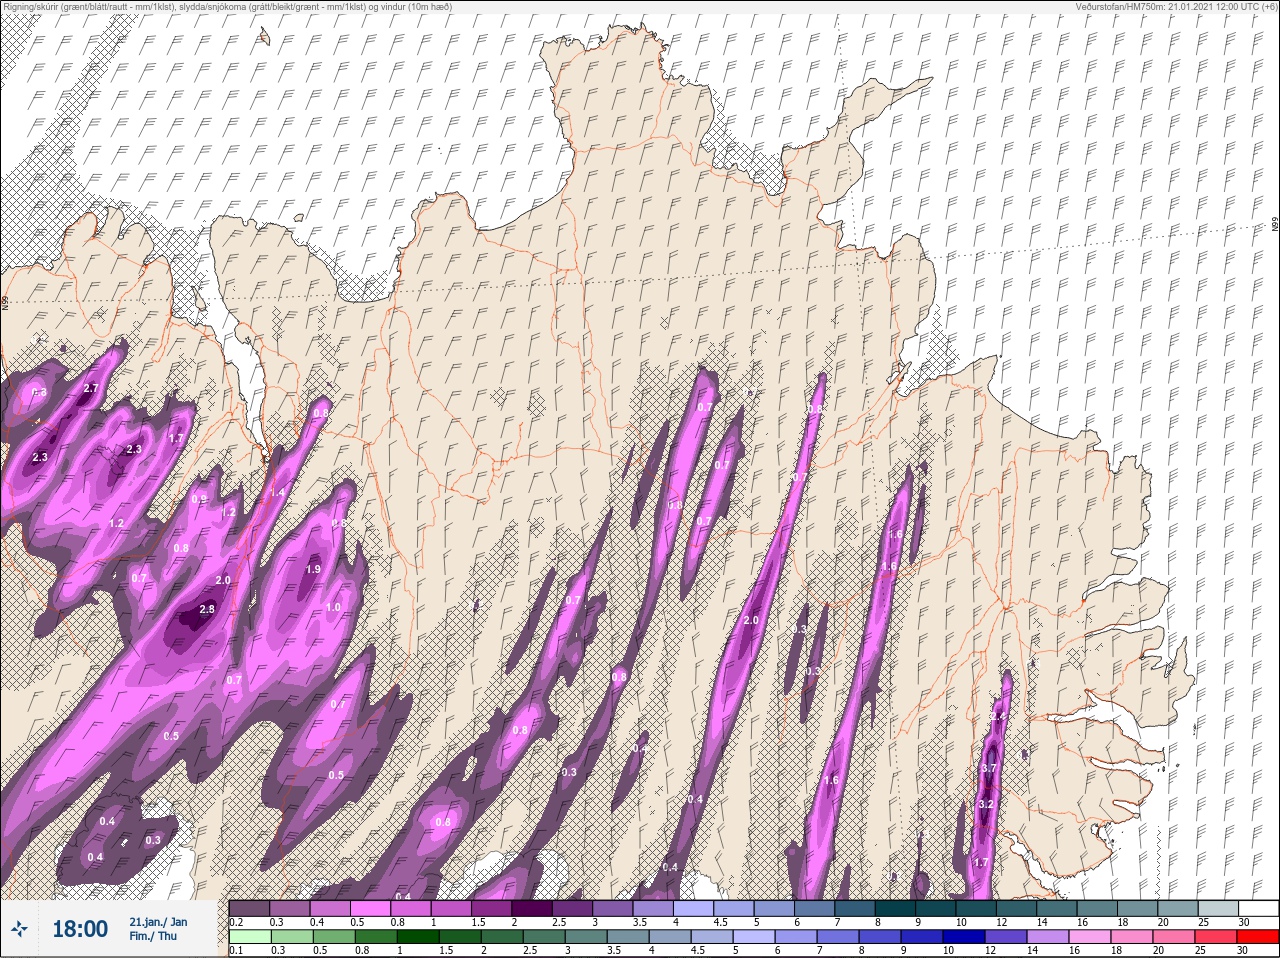Click the 2.7 precipitation value on the map
The height and width of the screenshot is (958, 1280).
coord(91,388)
